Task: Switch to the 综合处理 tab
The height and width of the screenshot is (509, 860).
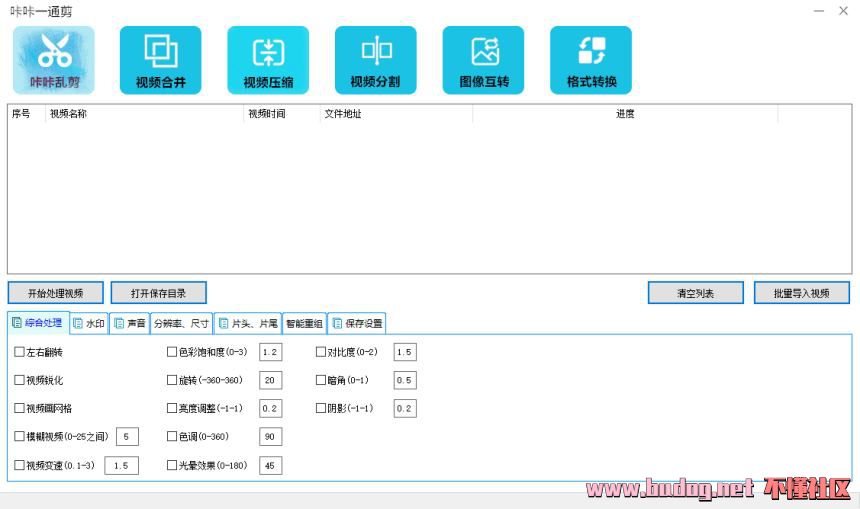Action: [x=38, y=323]
